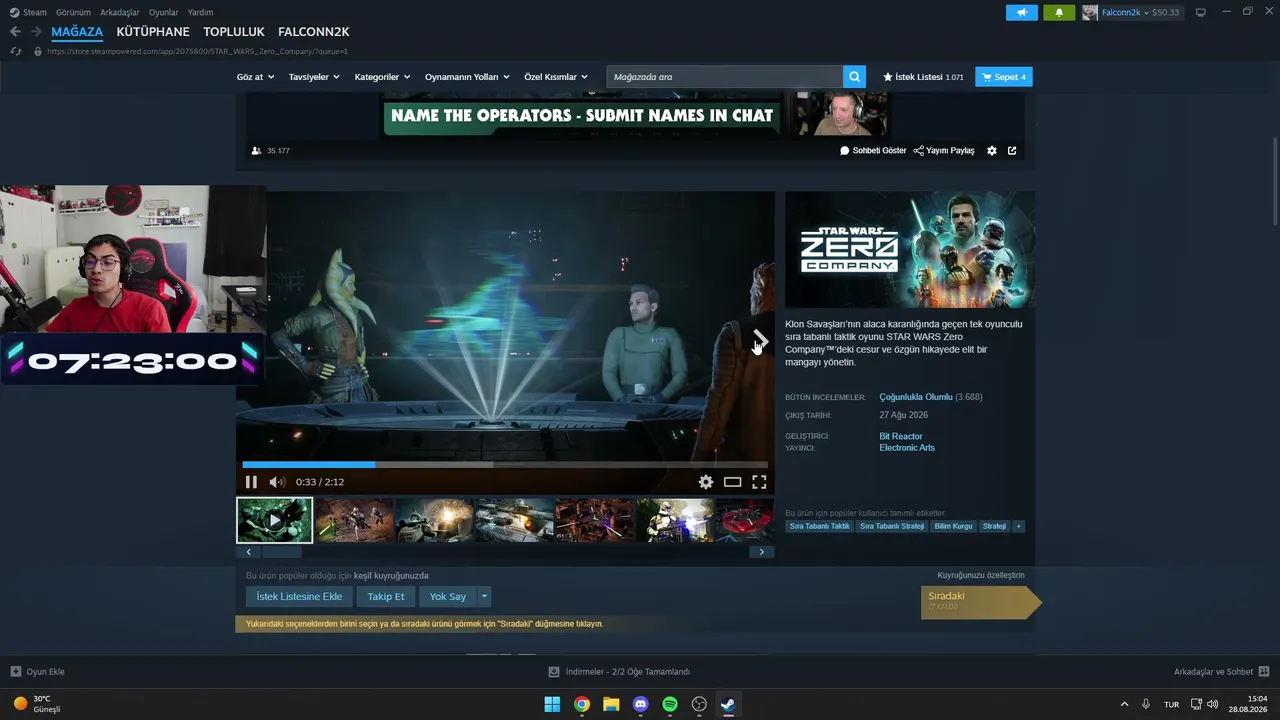Screen dimensions: 1280x720
Task: Open Oynamanın Yolları dropdown
Action: [467, 77]
